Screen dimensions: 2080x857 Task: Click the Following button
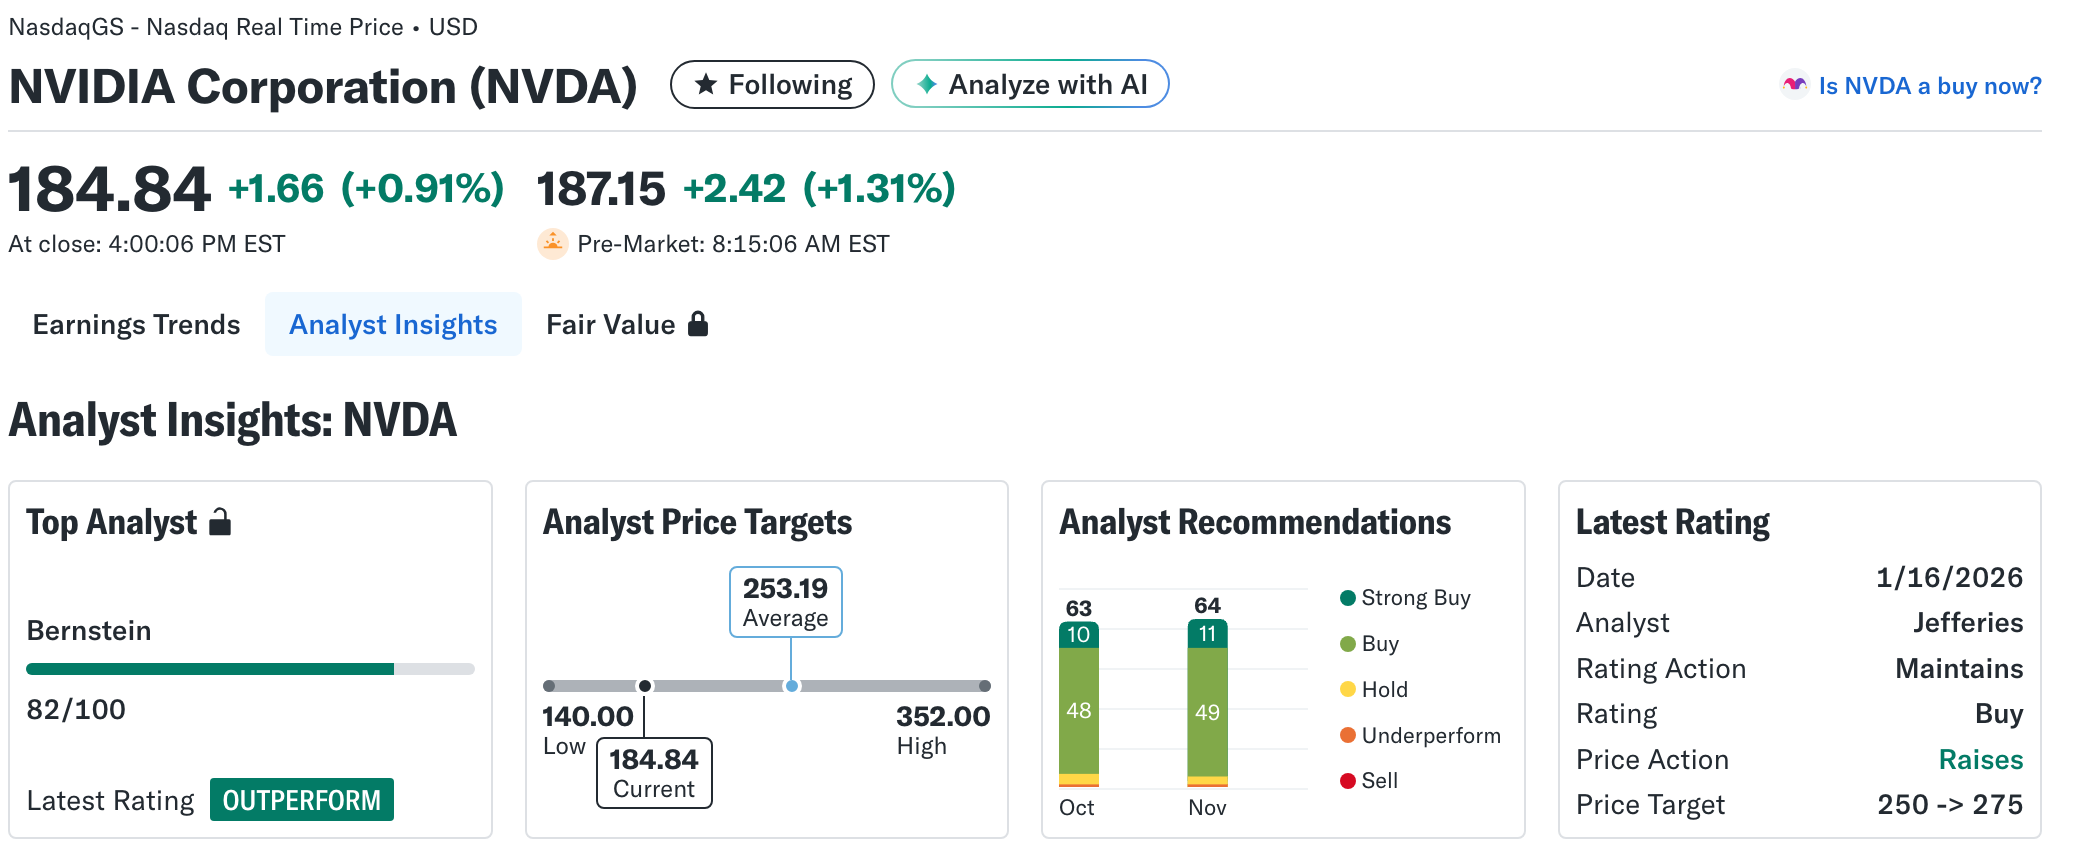(772, 84)
